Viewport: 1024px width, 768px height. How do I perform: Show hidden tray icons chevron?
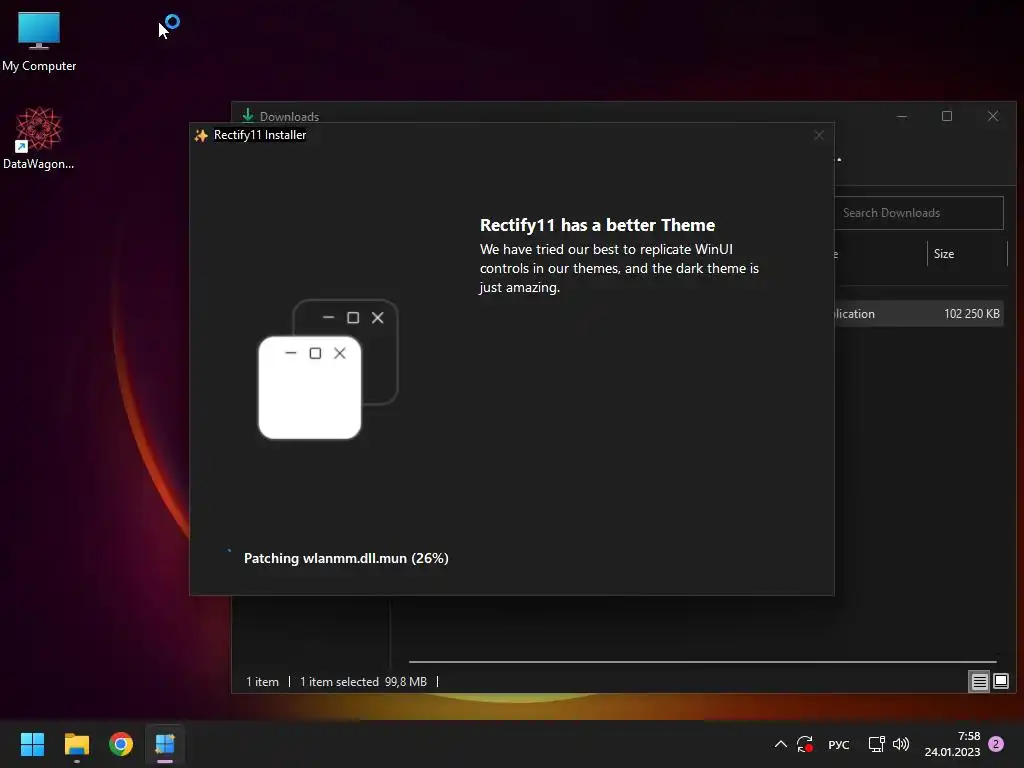point(780,744)
